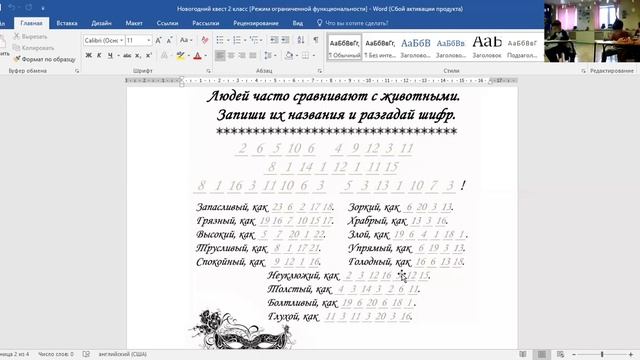Open text effects icon

tap(164, 56)
